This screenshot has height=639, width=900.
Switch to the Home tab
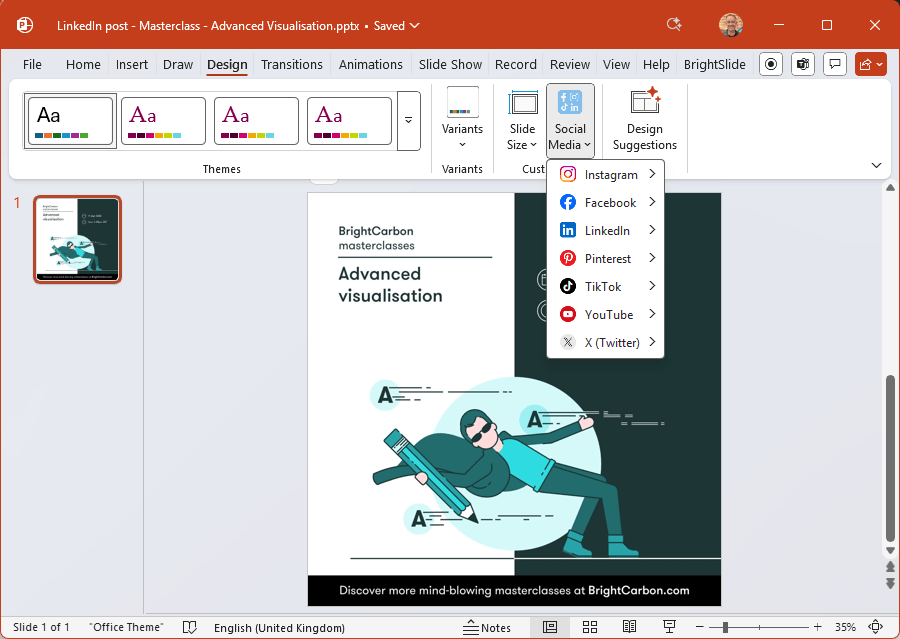(x=83, y=64)
